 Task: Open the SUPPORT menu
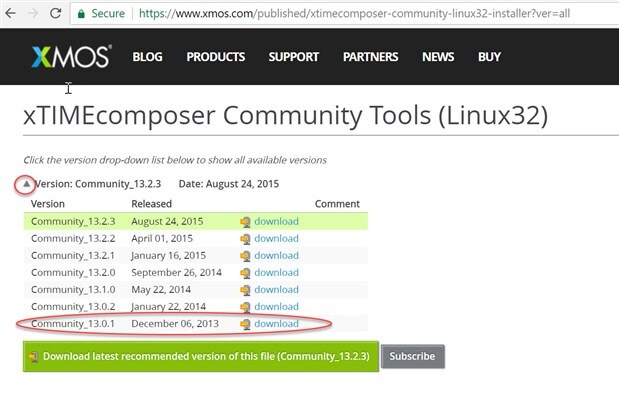click(294, 57)
